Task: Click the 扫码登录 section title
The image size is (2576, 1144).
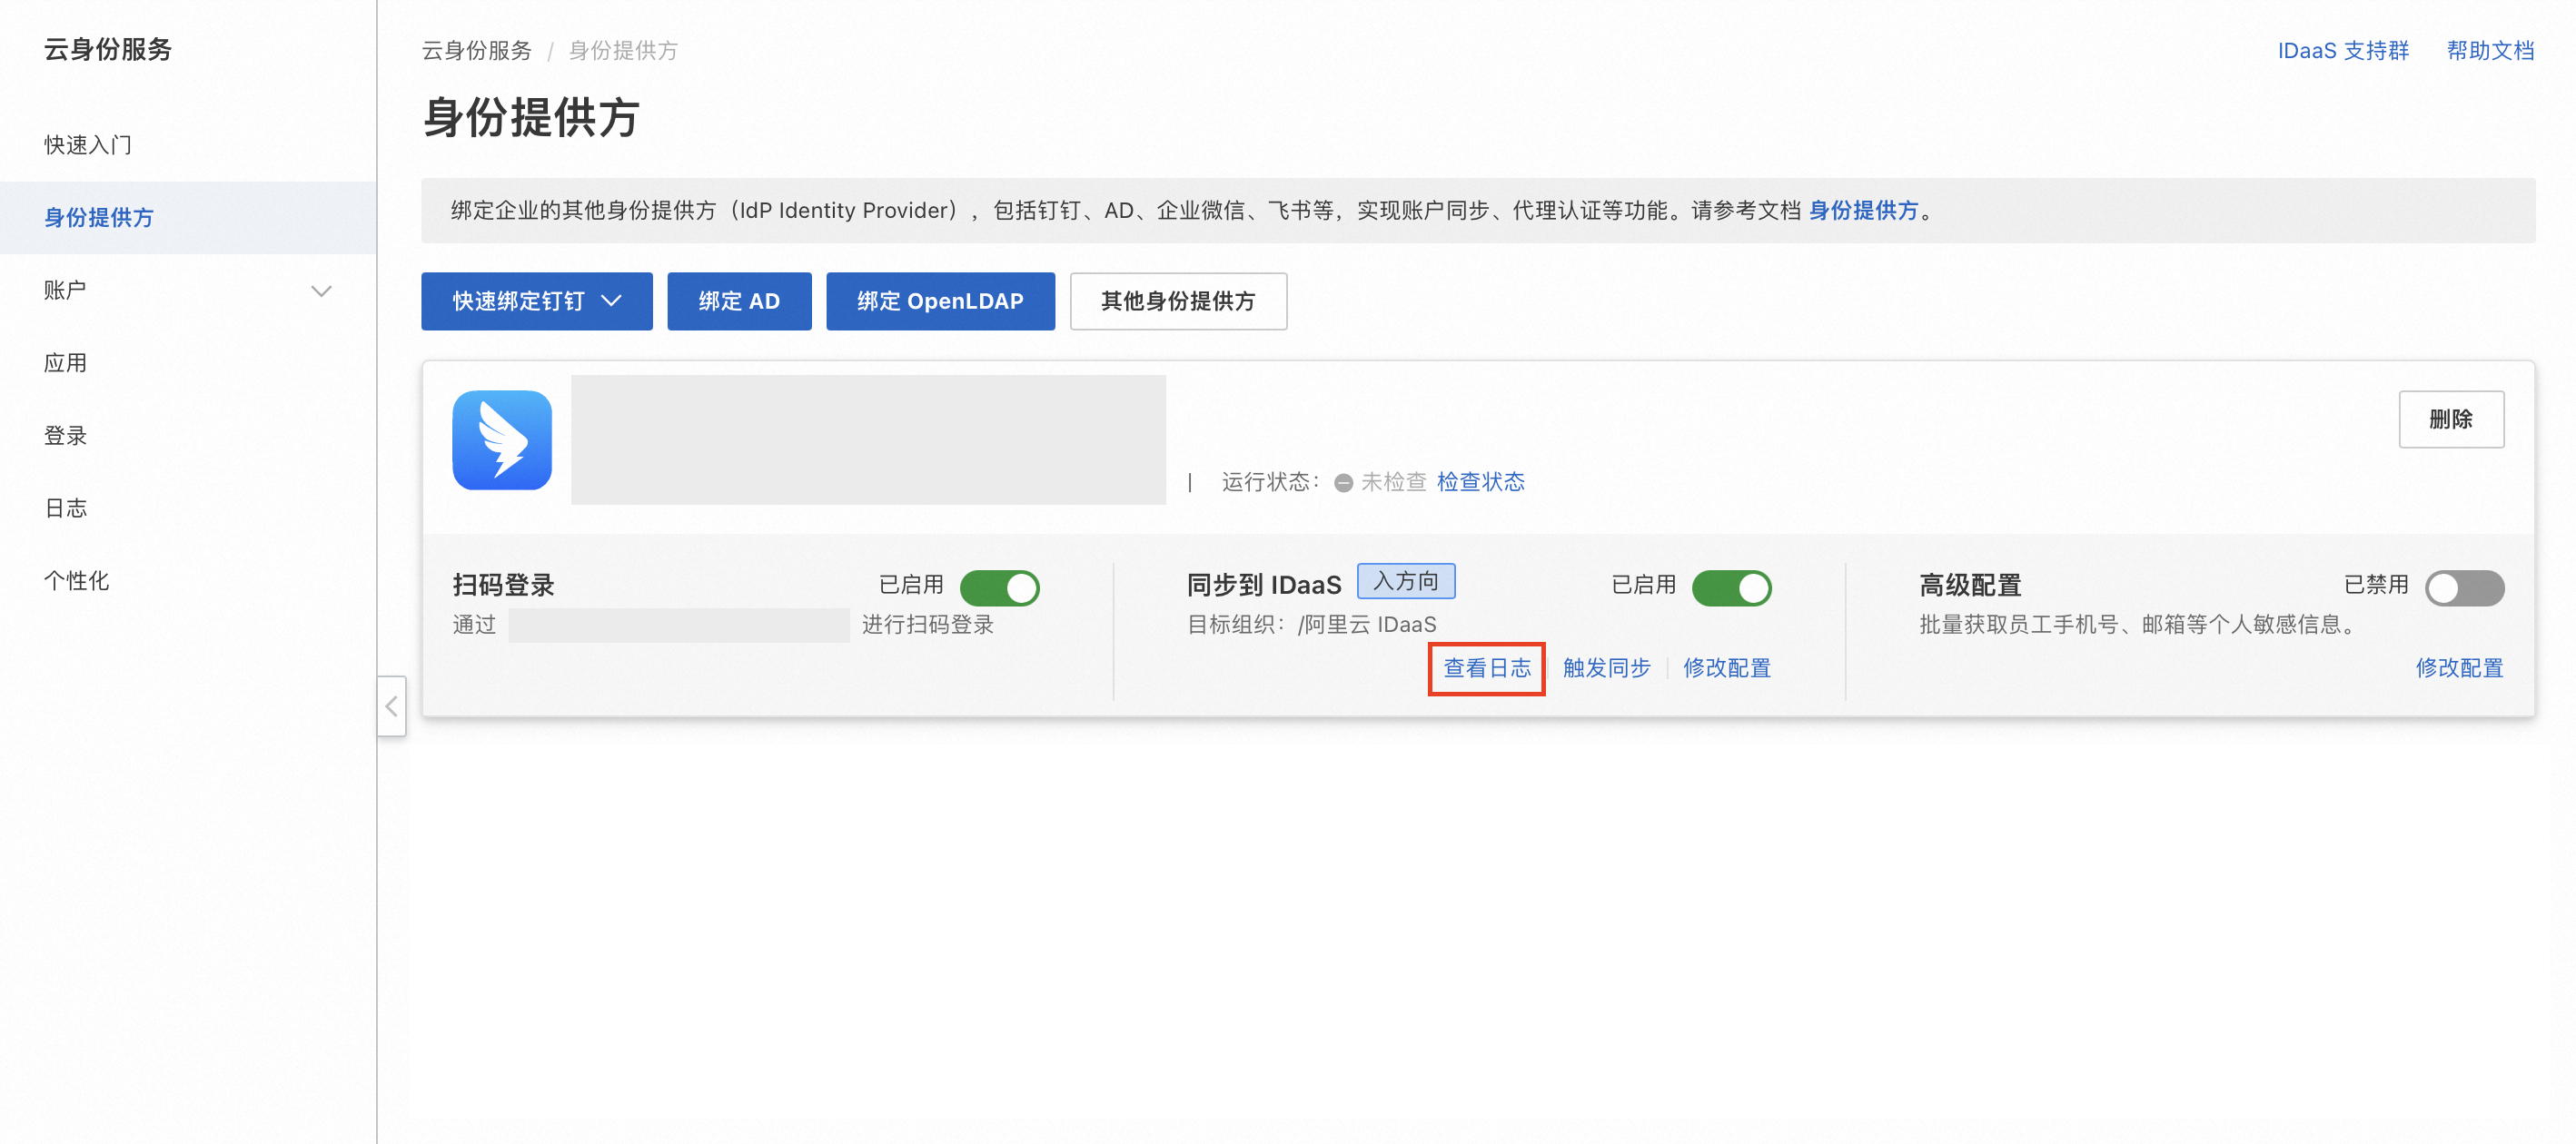Action: (503, 585)
